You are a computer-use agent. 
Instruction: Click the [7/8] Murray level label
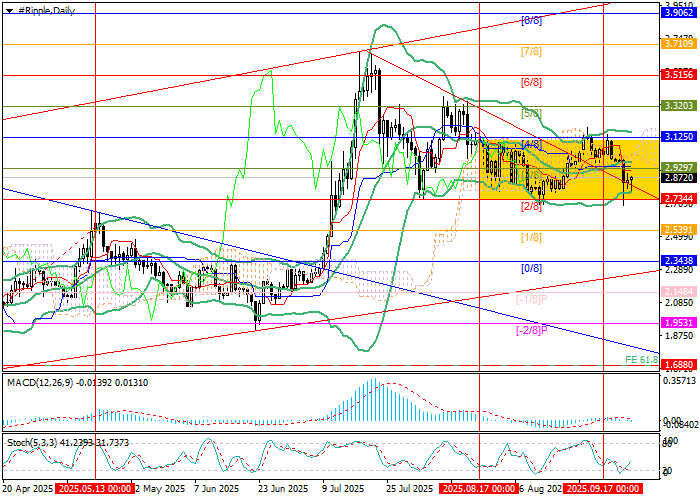(531, 52)
